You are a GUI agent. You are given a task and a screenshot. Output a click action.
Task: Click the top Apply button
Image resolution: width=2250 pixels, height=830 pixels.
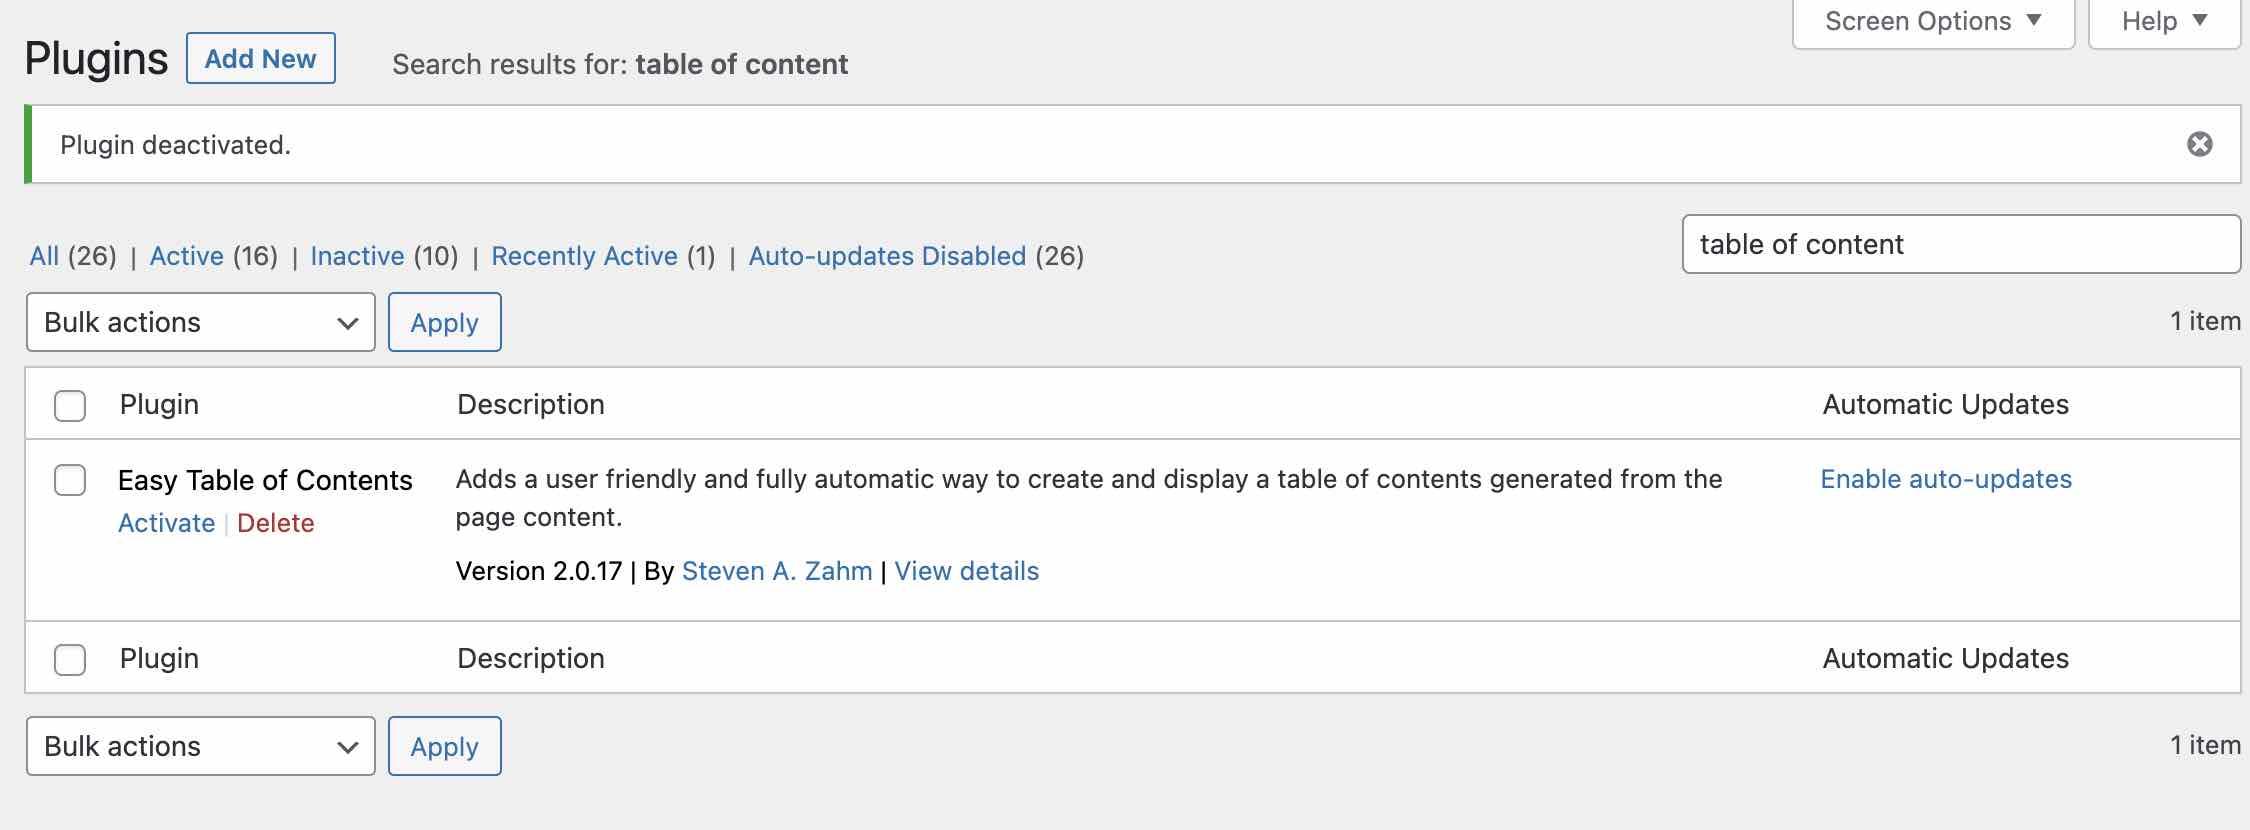coord(444,322)
